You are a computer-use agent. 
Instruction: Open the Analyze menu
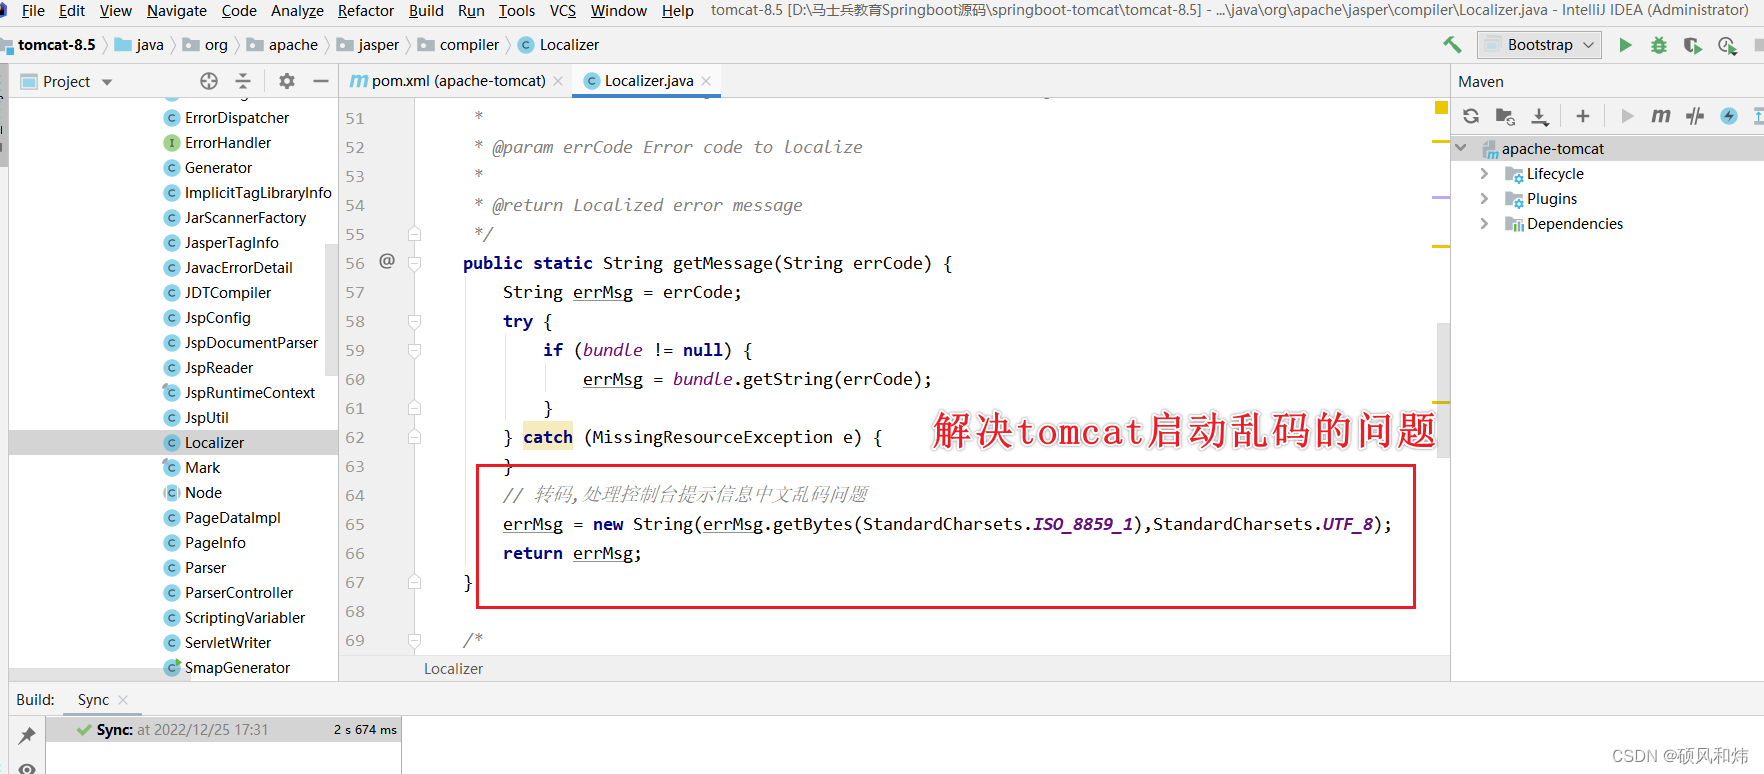pyautogui.click(x=297, y=10)
